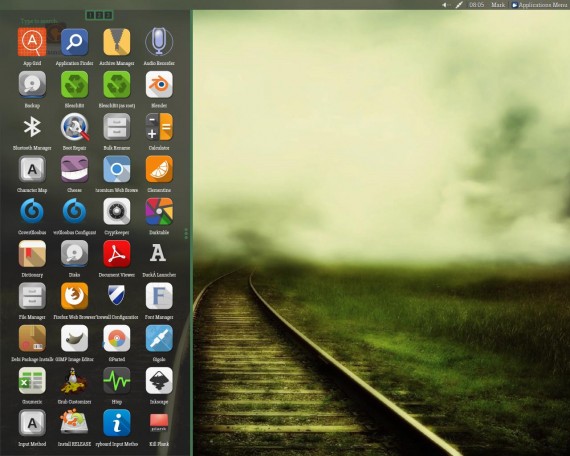Open Audio Recorder app
This screenshot has height=456, width=570.
[159, 42]
